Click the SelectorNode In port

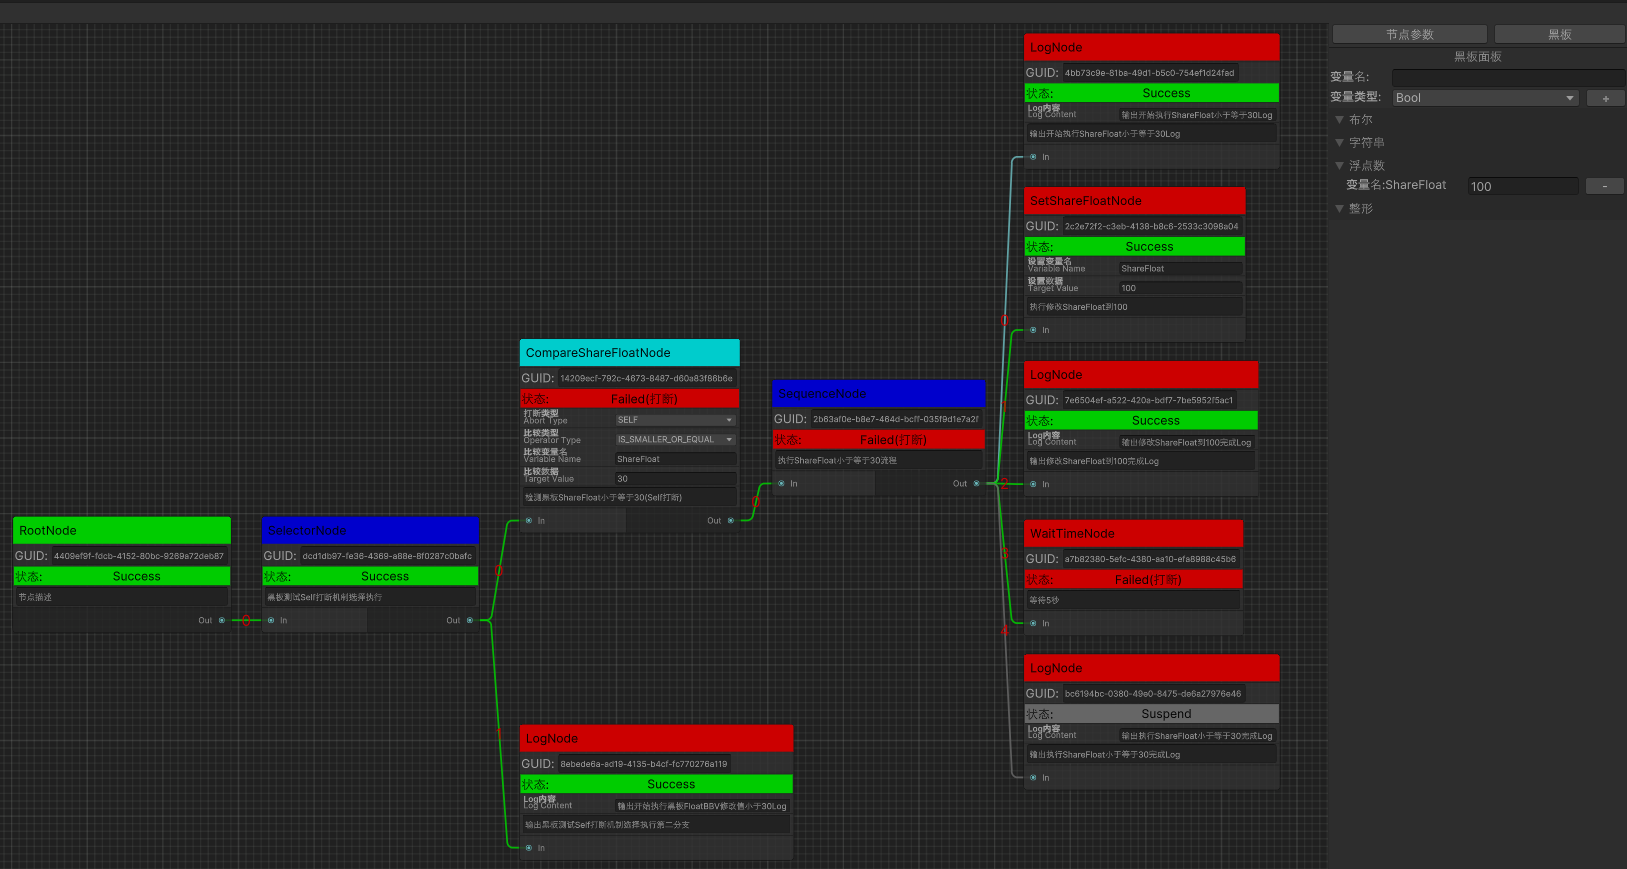pyautogui.click(x=271, y=620)
